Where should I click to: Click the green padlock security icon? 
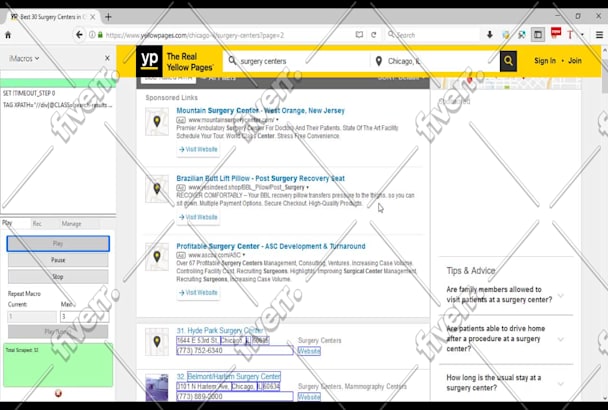[100, 35]
